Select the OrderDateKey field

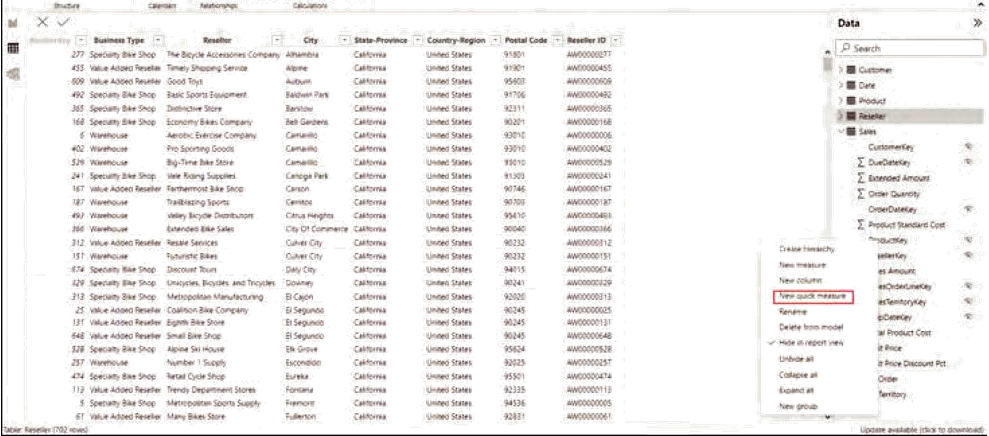coord(892,209)
